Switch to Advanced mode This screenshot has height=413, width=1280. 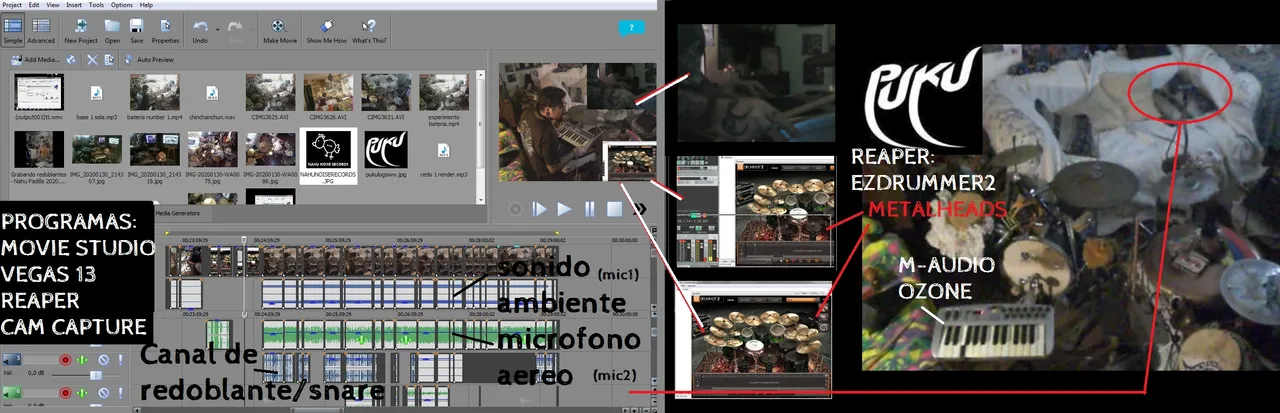coord(41,29)
